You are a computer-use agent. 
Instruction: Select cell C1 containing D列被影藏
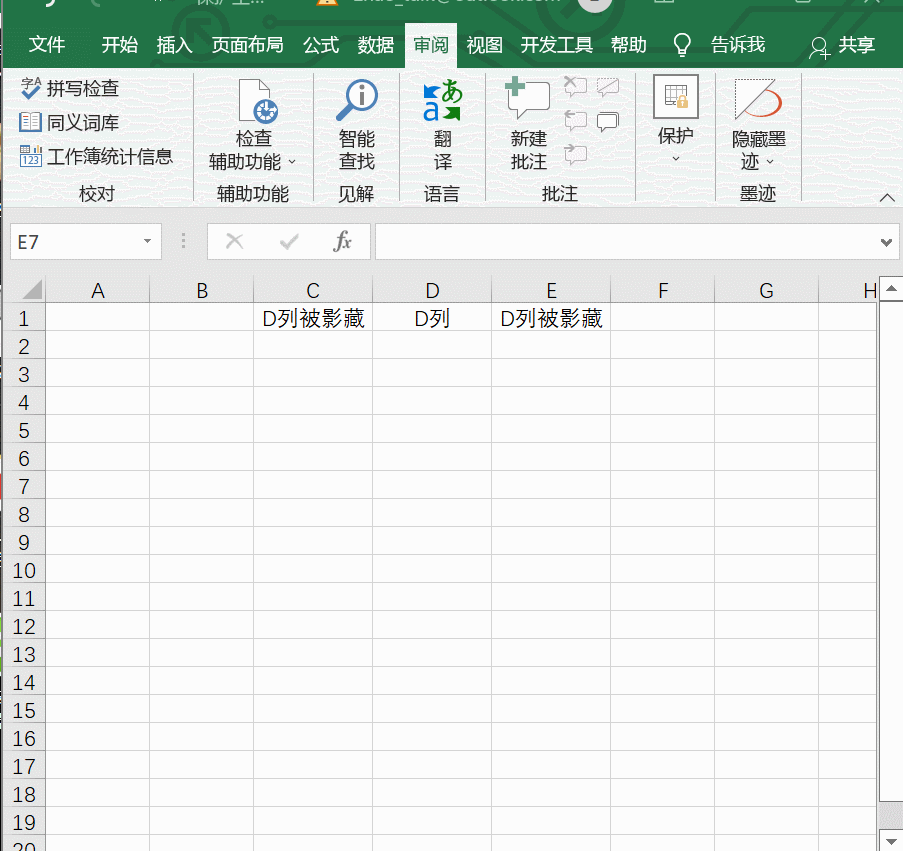313,318
